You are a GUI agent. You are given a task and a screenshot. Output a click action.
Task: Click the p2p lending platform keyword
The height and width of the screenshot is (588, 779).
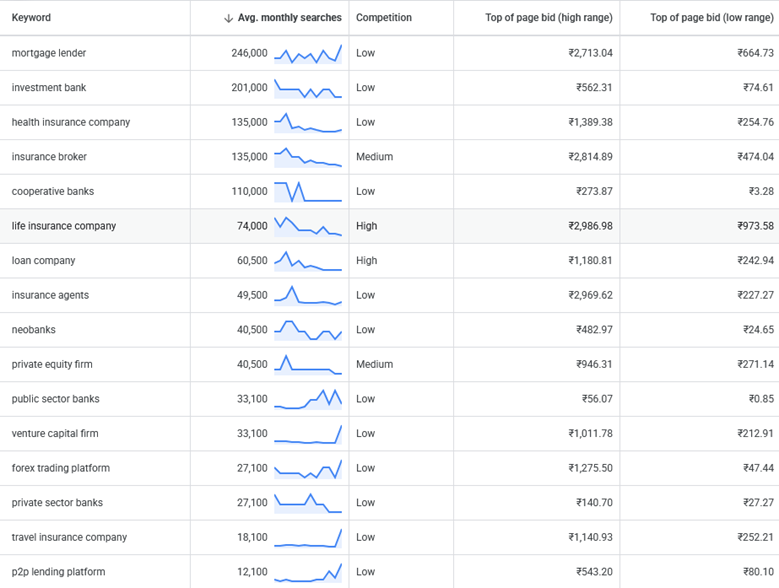(x=58, y=572)
